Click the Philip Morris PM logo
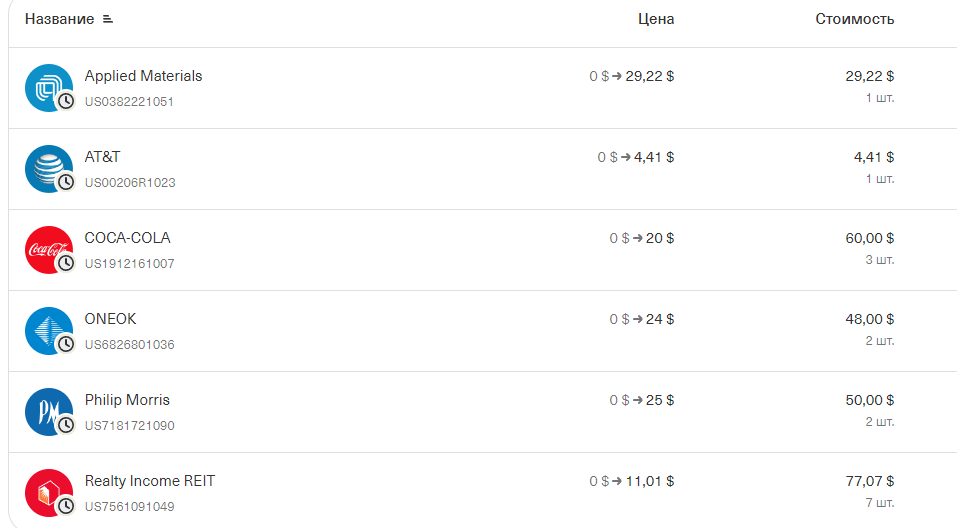The image size is (957, 528). (x=49, y=412)
